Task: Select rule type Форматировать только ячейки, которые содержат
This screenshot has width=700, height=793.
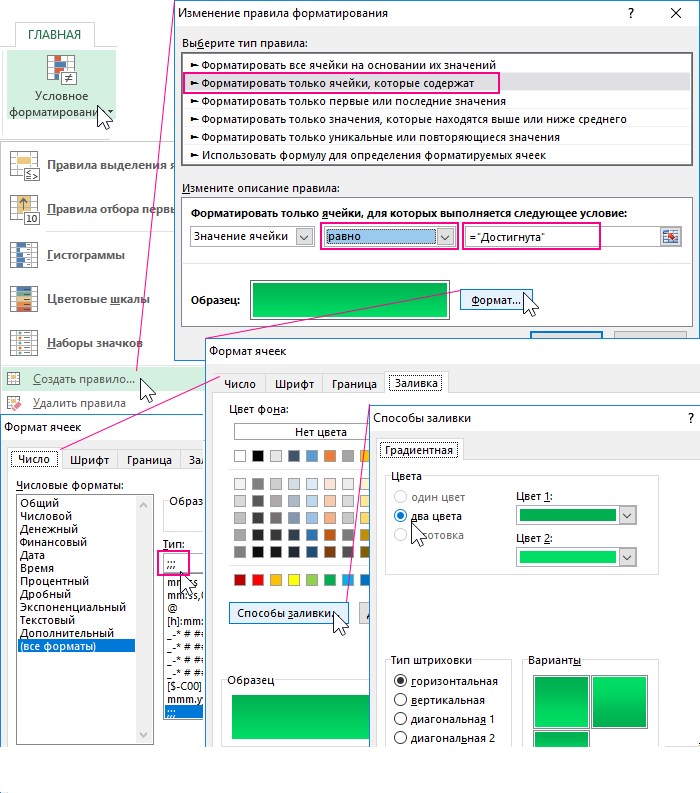Action: 438,83
